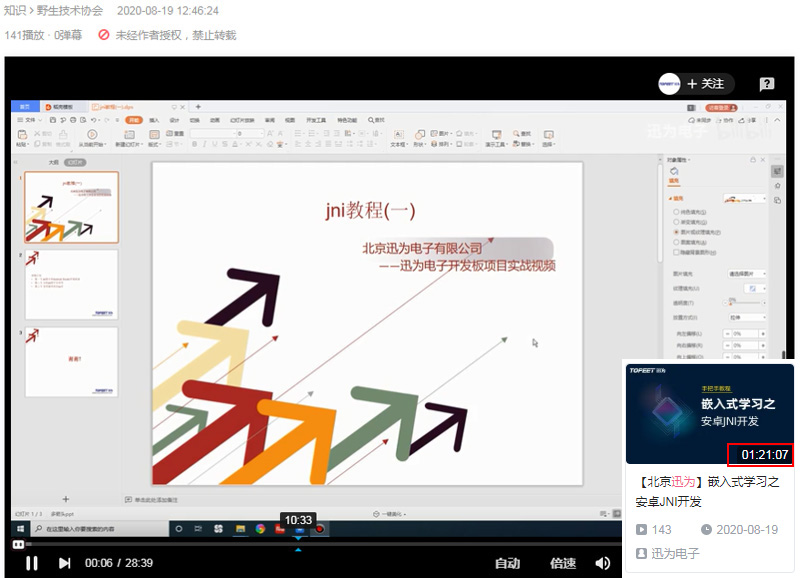800x578 pixels.
Task: Skip to the next video
Action: pyautogui.click(x=64, y=563)
